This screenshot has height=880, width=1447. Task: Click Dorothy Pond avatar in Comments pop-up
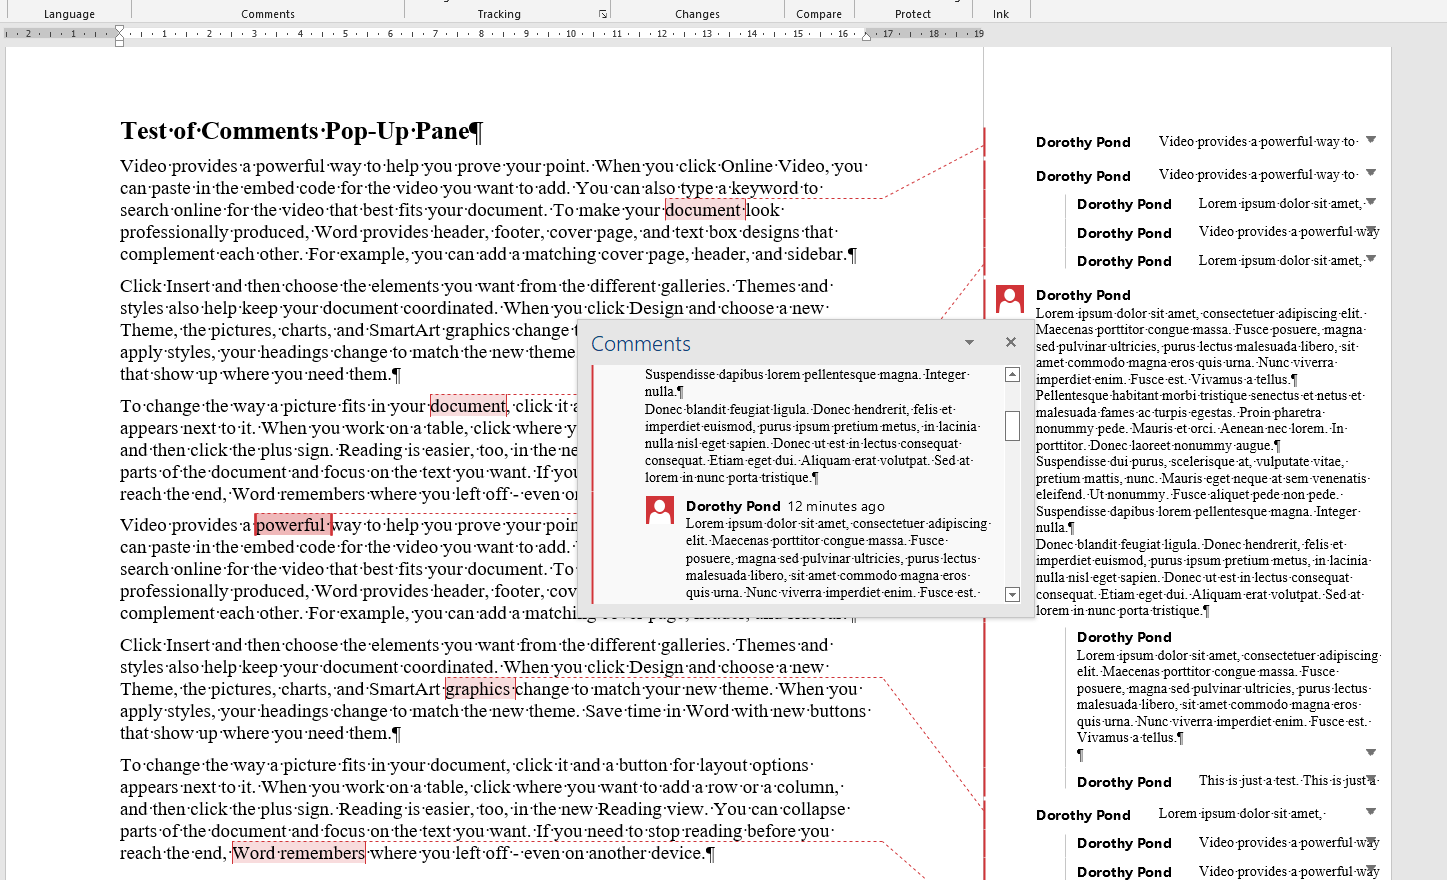pos(660,510)
